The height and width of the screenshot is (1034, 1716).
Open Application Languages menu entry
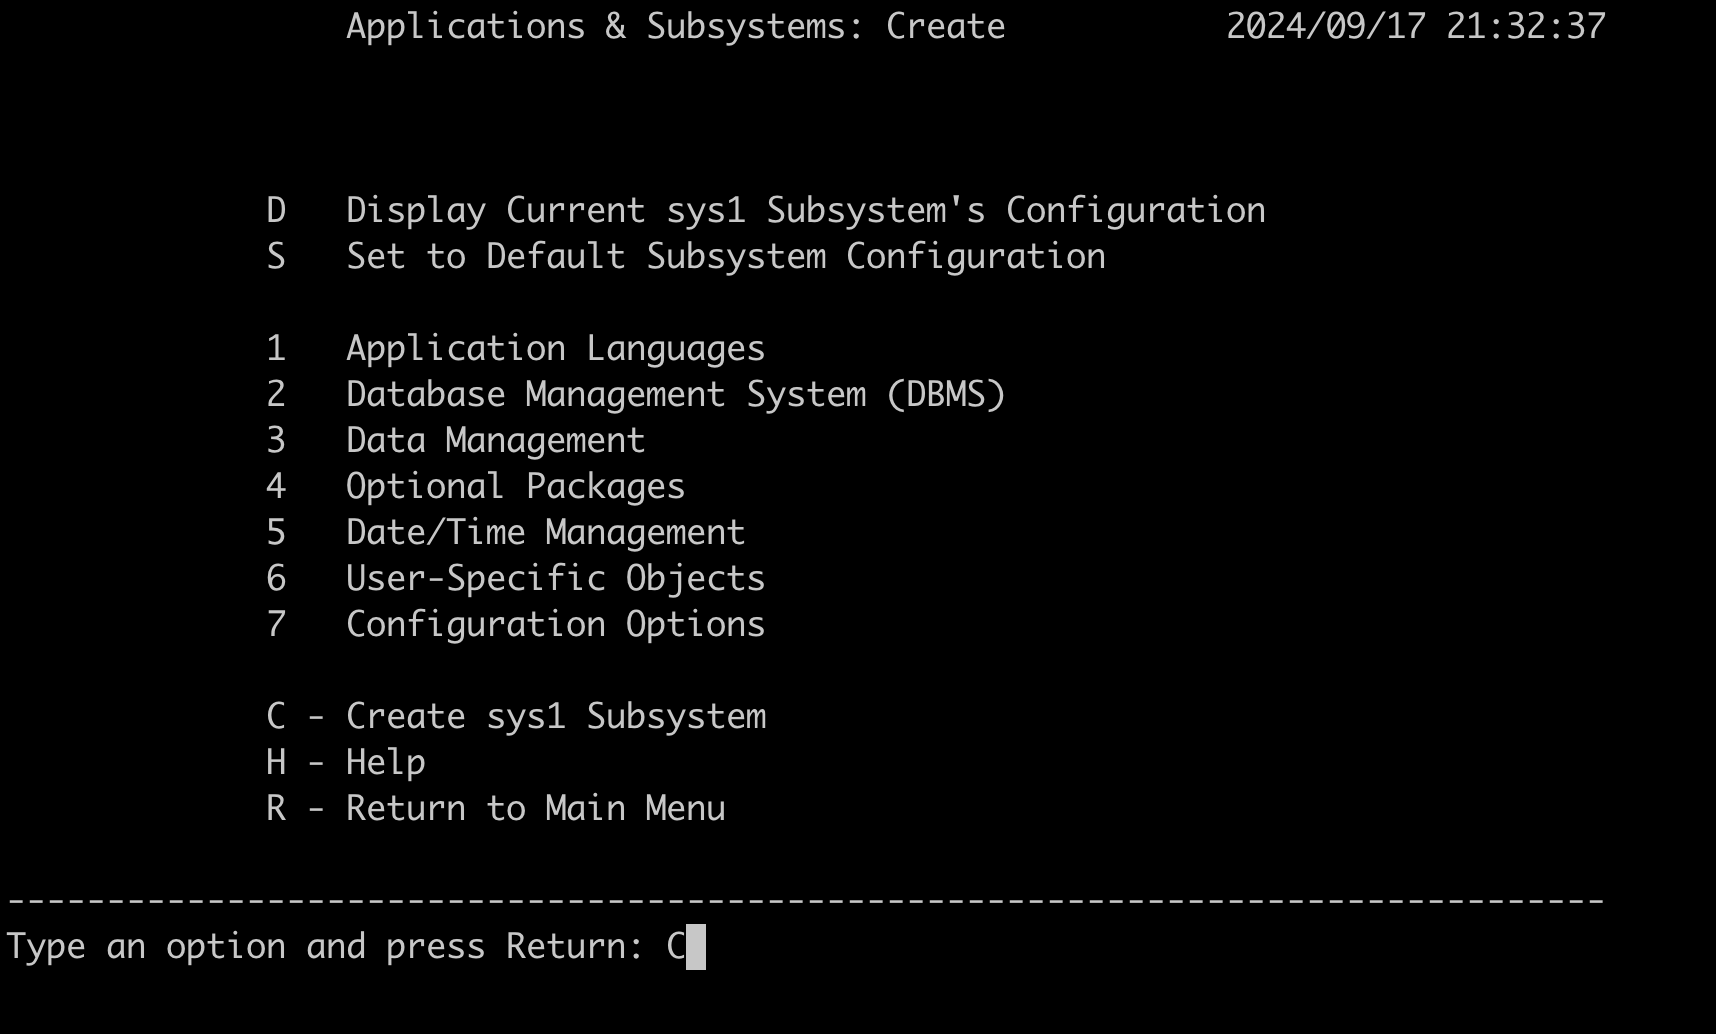tap(516, 348)
